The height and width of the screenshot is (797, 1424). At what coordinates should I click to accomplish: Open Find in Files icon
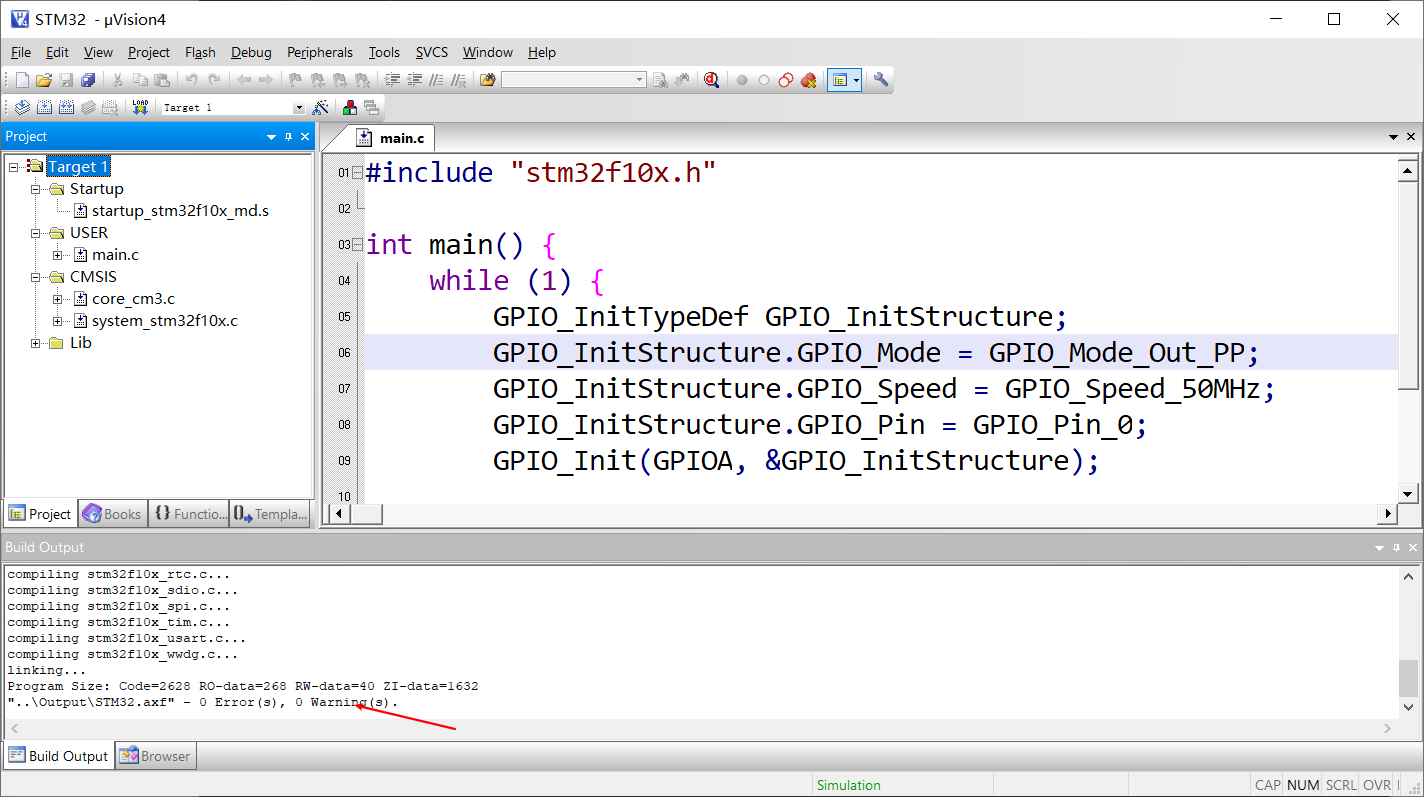point(487,80)
